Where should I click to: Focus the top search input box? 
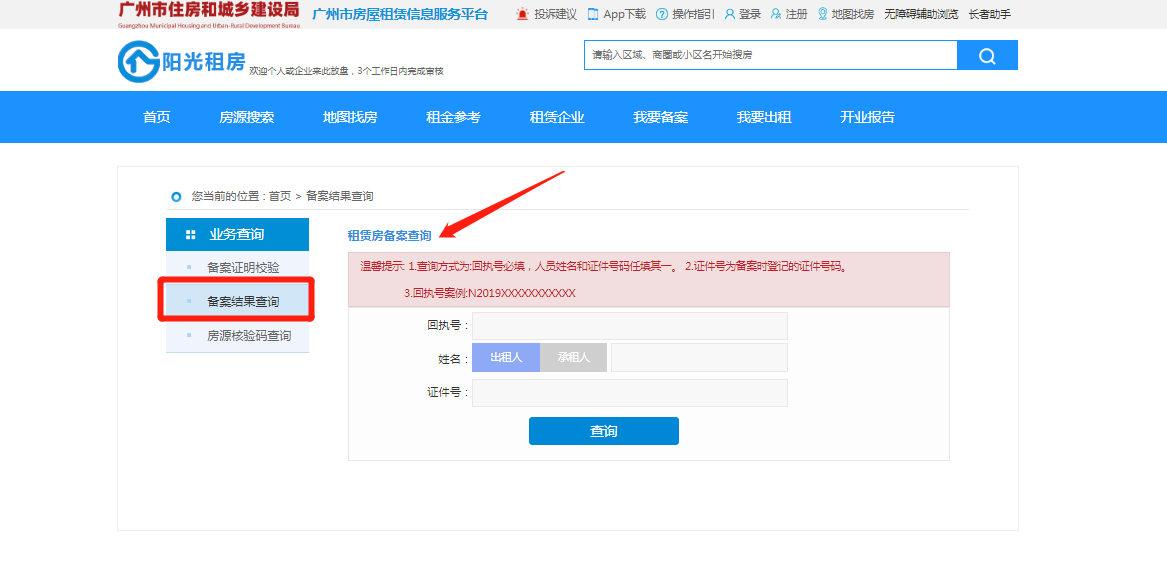[x=770, y=55]
